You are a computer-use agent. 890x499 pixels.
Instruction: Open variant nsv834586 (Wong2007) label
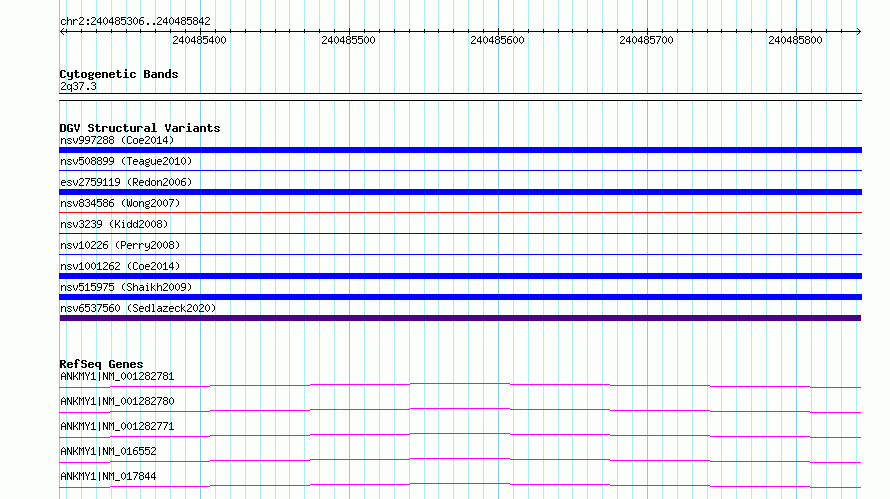pyautogui.click(x=120, y=203)
